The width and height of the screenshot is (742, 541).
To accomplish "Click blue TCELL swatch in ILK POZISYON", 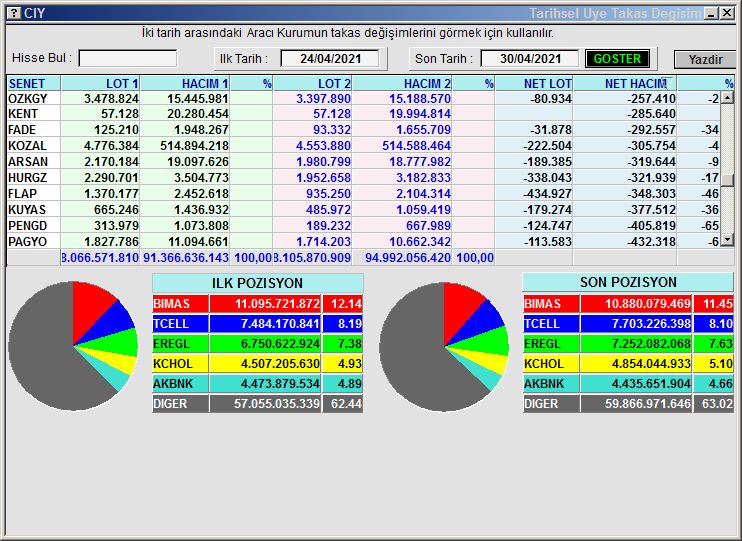I will pyautogui.click(x=180, y=324).
